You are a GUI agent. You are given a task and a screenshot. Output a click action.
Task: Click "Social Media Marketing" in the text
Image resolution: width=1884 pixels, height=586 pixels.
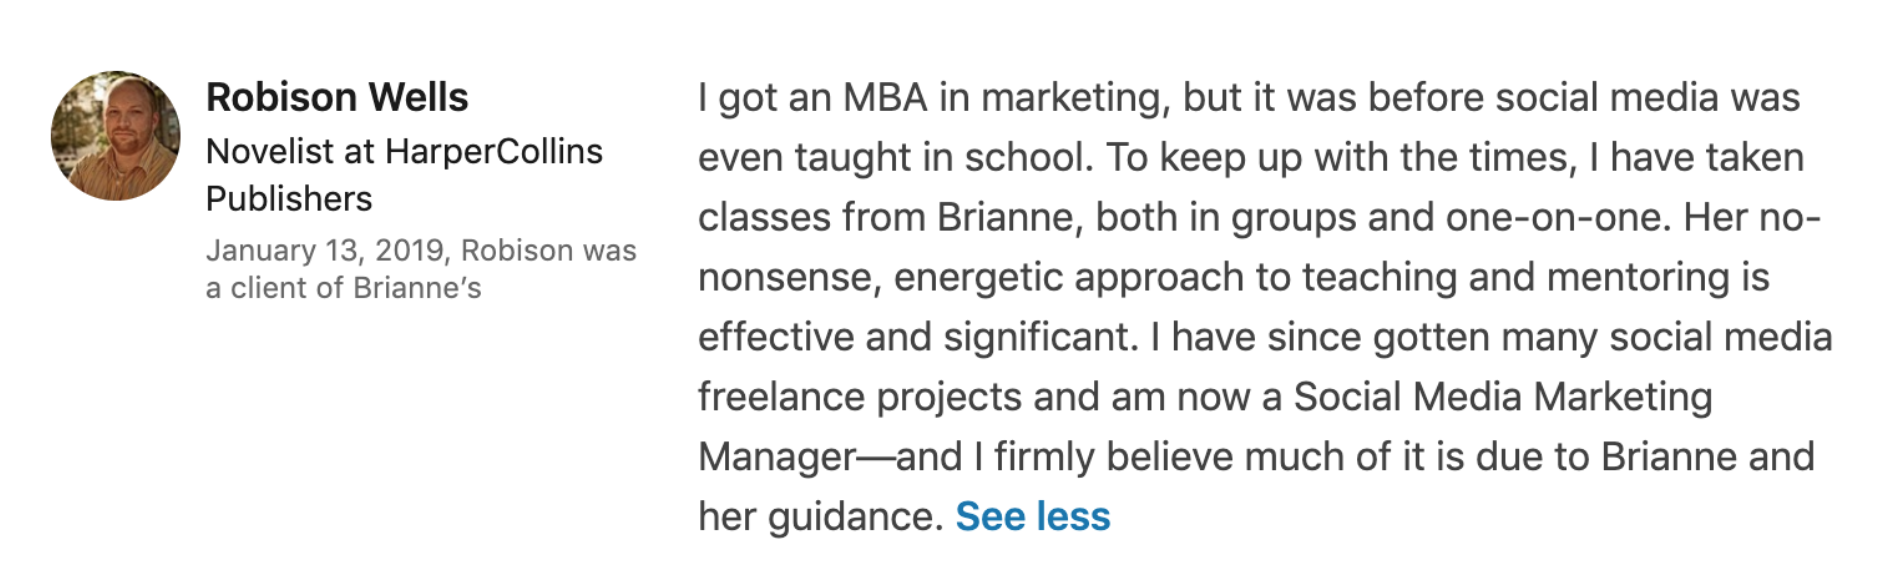(1503, 397)
